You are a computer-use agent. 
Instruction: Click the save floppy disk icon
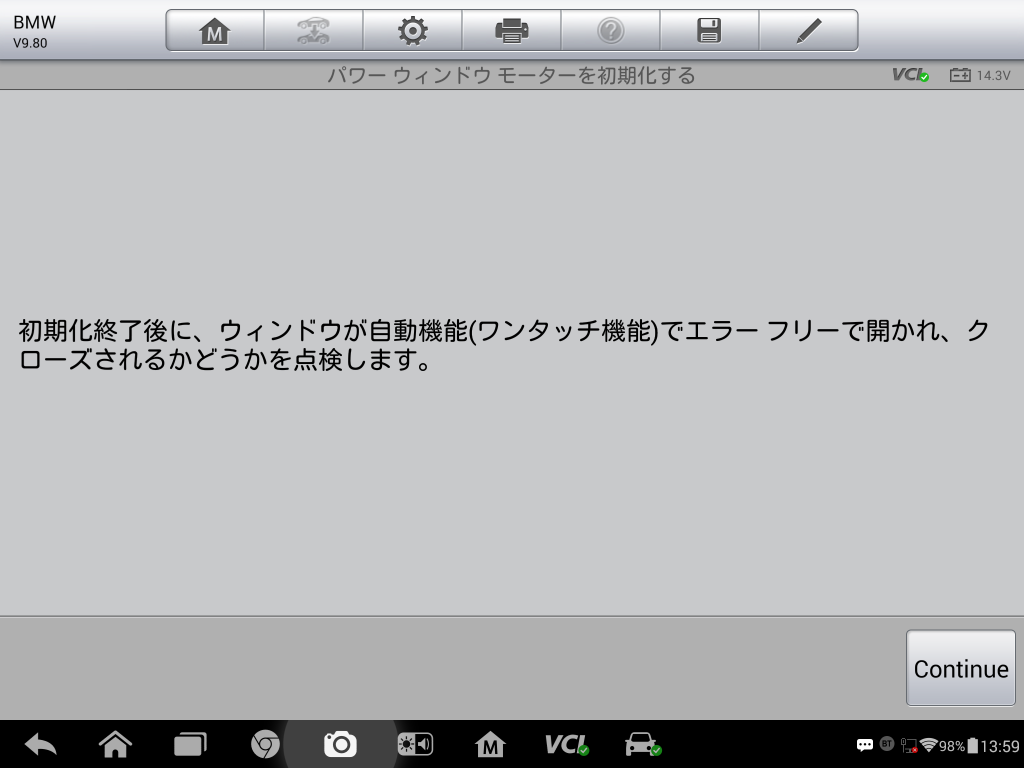709,31
